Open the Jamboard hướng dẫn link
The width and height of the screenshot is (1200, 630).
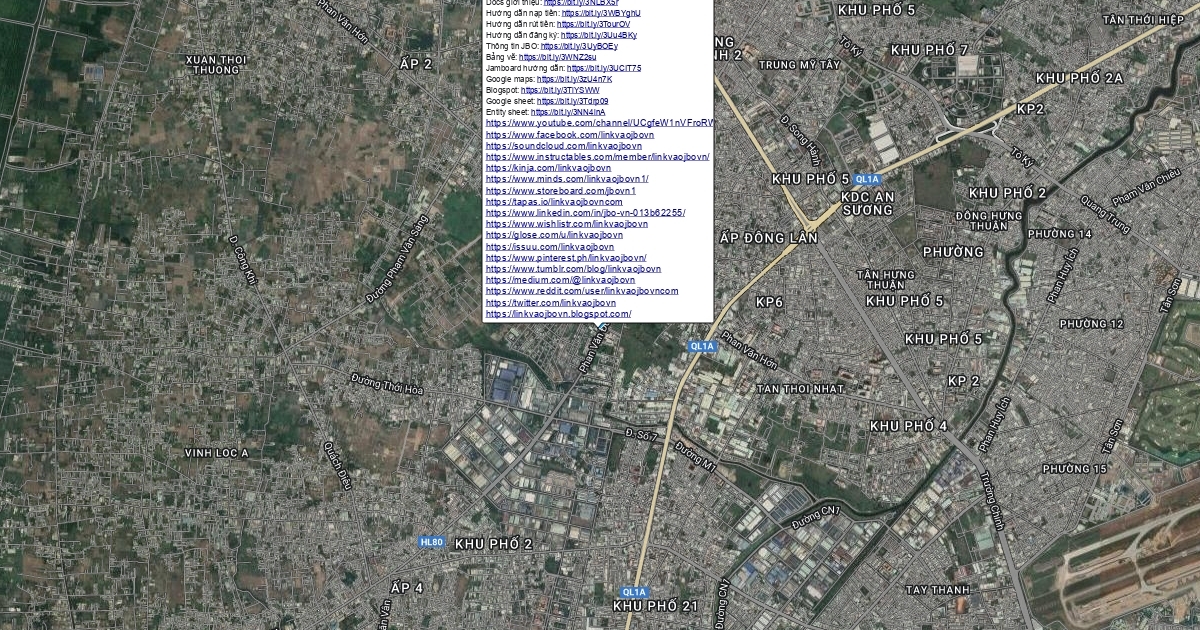click(x=604, y=68)
